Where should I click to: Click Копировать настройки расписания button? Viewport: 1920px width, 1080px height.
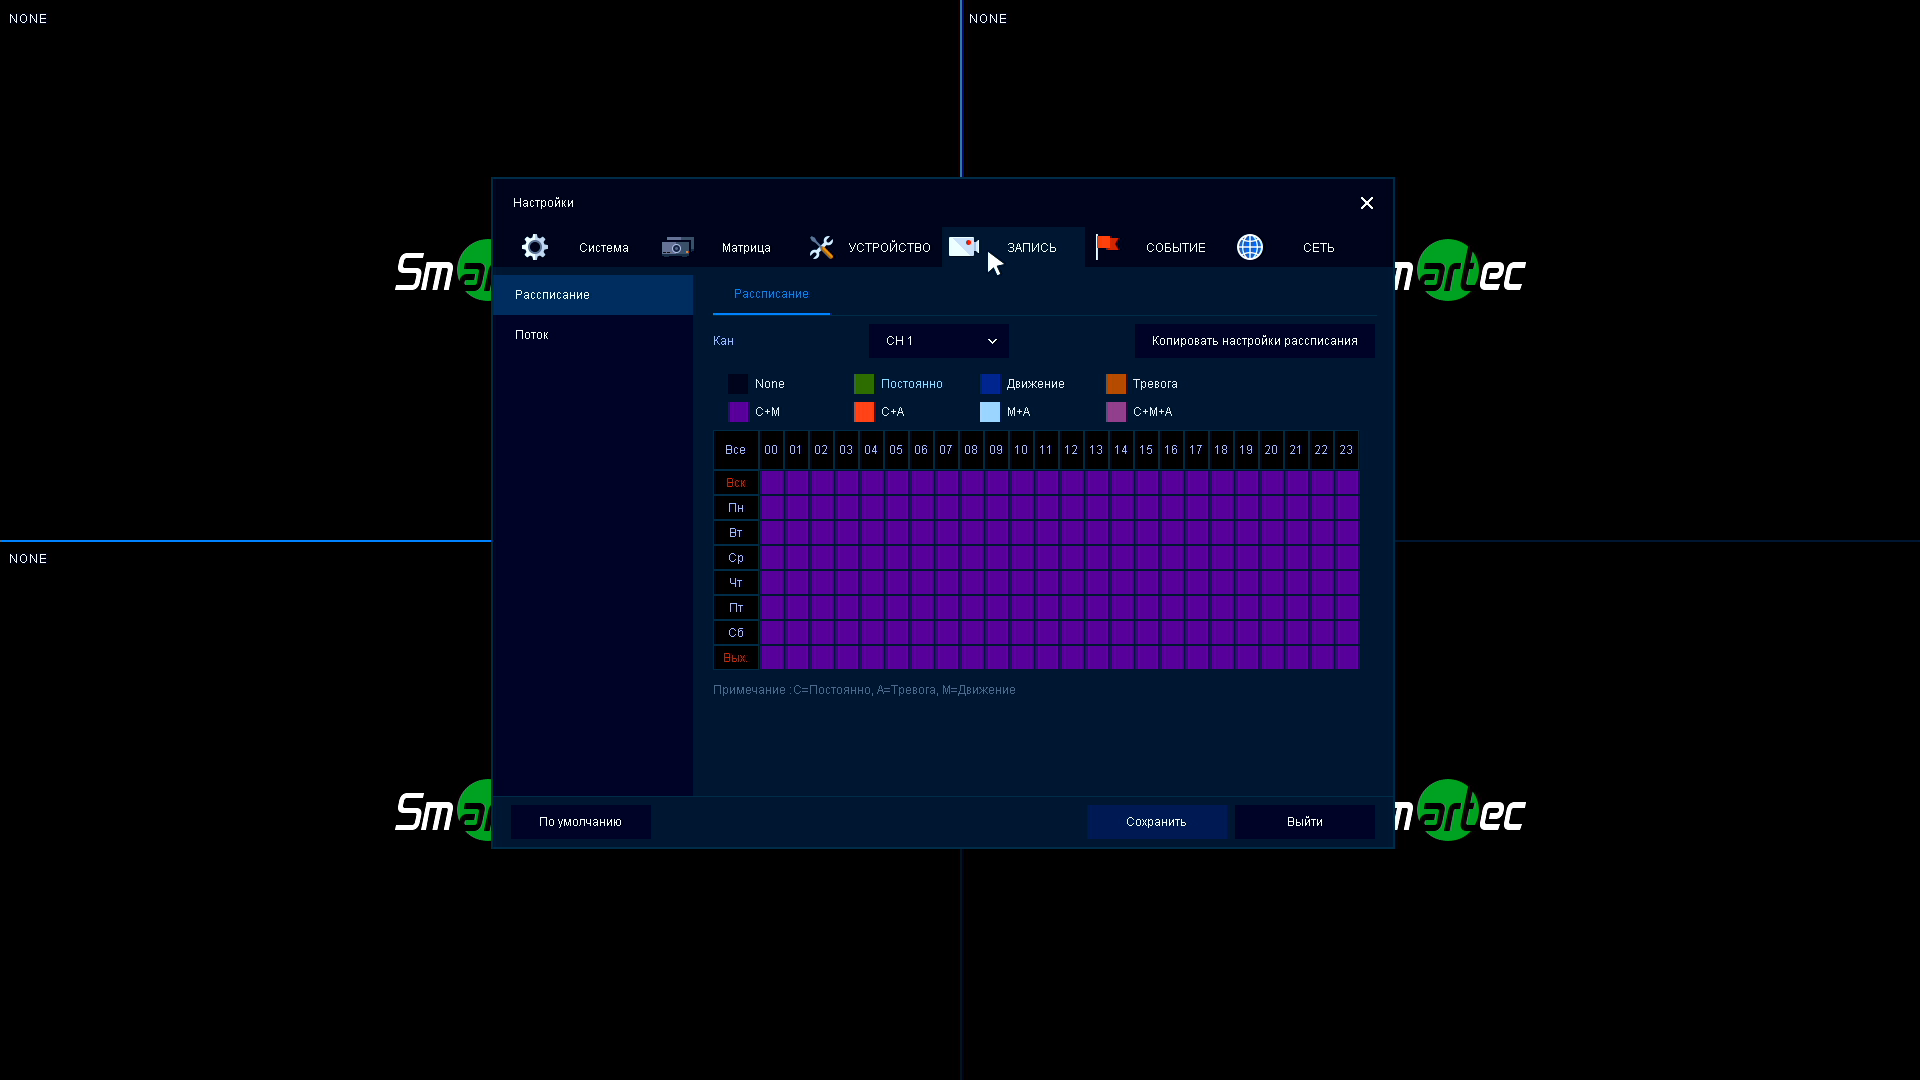point(1254,341)
